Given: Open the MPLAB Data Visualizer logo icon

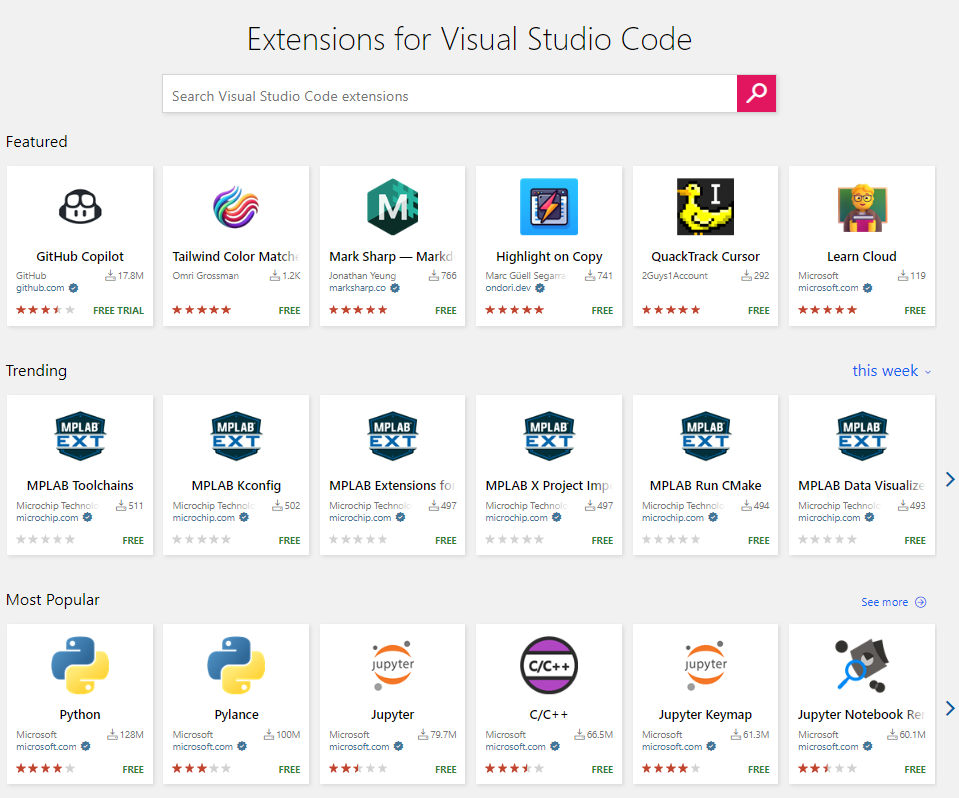Looking at the screenshot, I should (862, 436).
